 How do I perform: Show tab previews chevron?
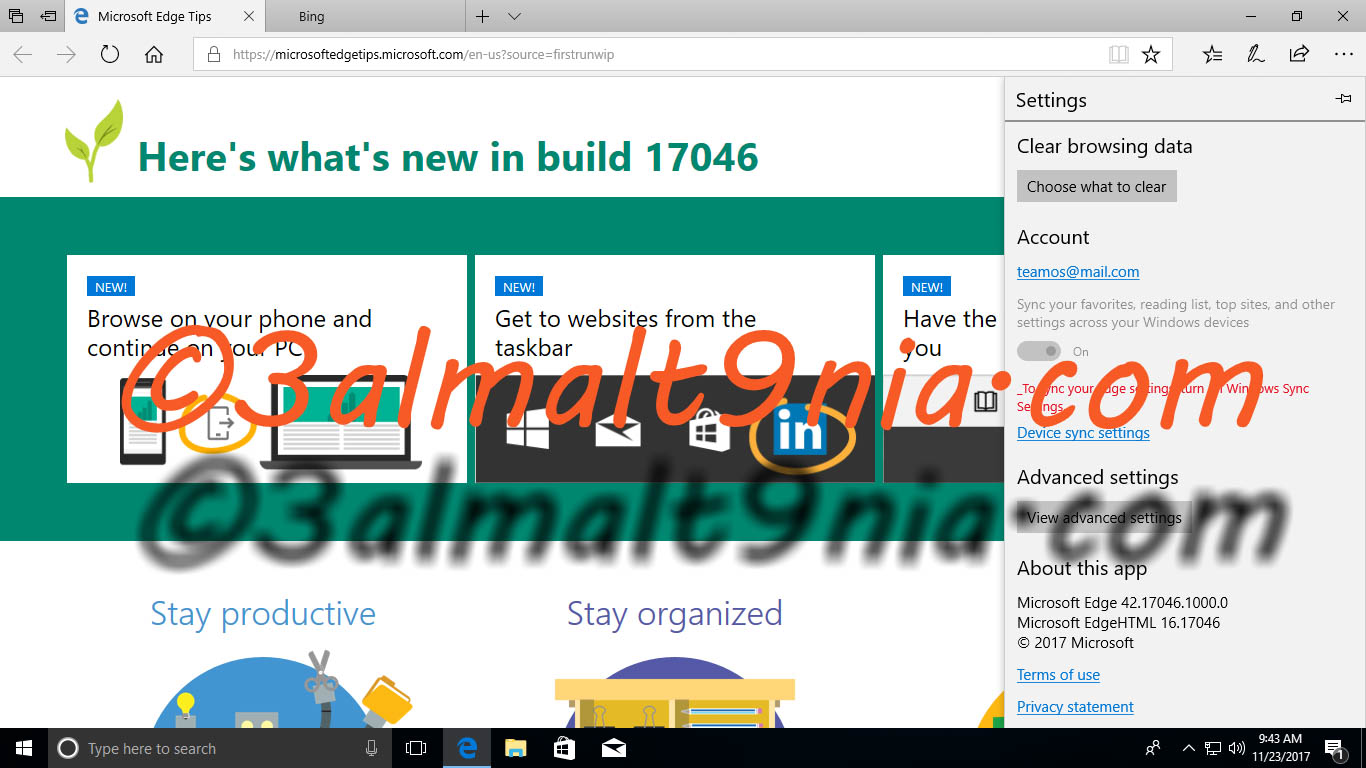514,16
